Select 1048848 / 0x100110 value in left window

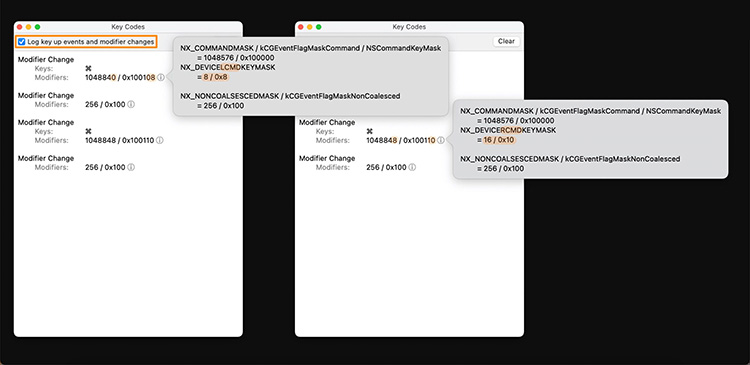point(120,141)
